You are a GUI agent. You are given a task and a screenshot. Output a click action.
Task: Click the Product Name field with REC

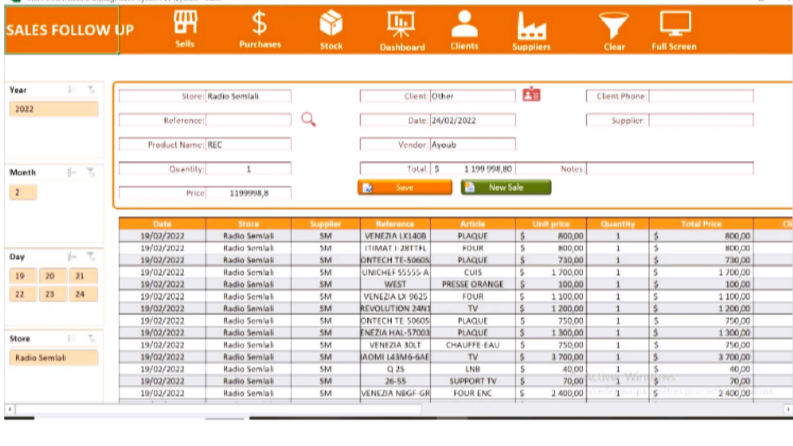(x=248, y=145)
